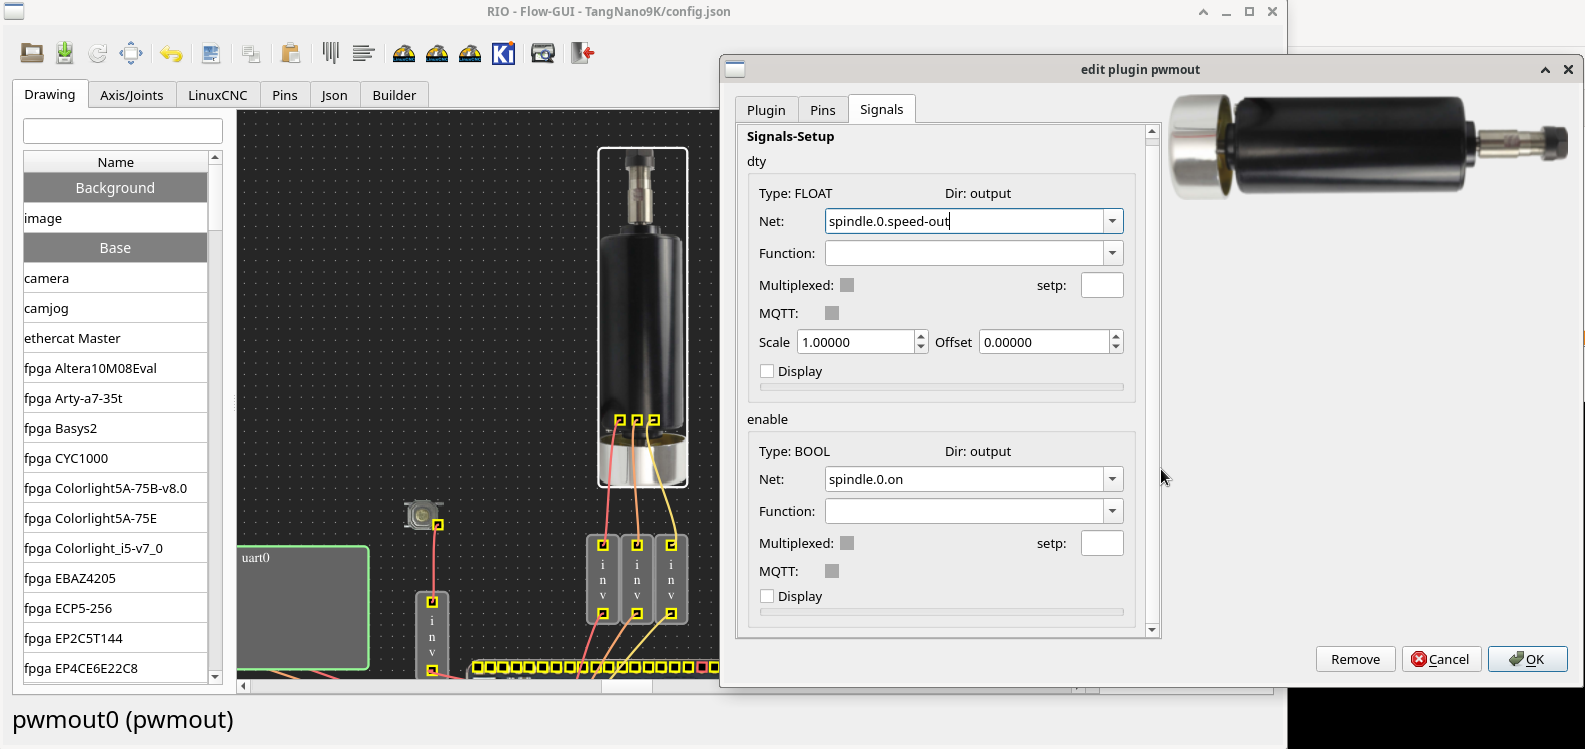Open the KiCad export icon
Viewport: 1585px width, 749px height.
[504, 53]
